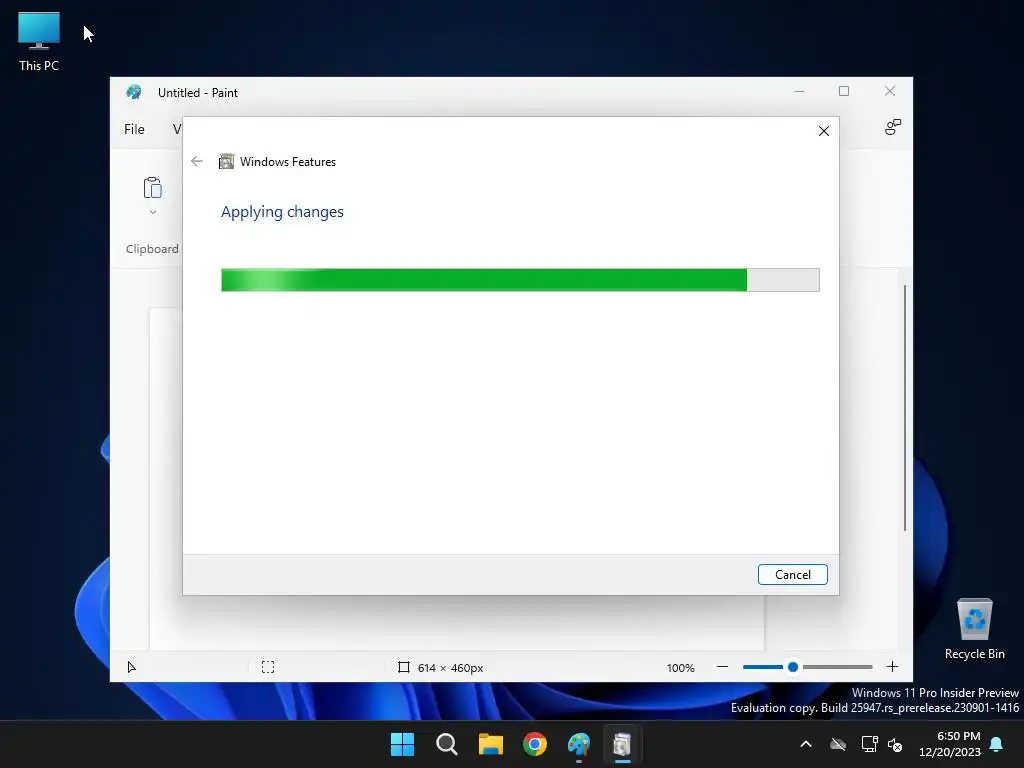The image size is (1024, 768).
Task: Cancel the Windows Features changes
Action: click(792, 575)
